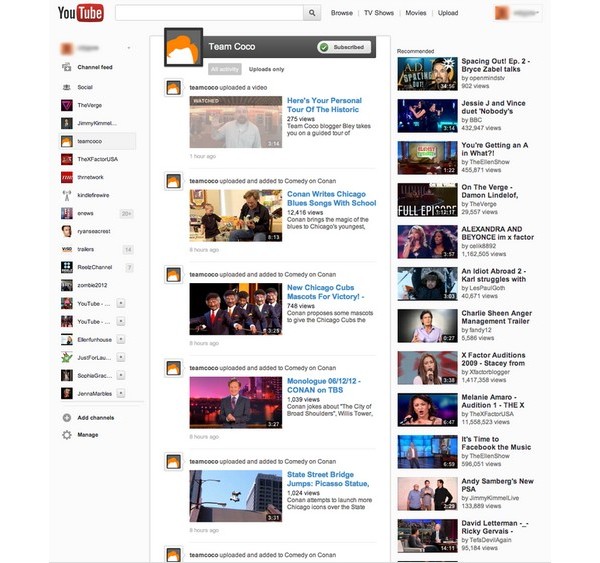Expand dropdown next to SophiaGrac...

click(x=121, y=375)
